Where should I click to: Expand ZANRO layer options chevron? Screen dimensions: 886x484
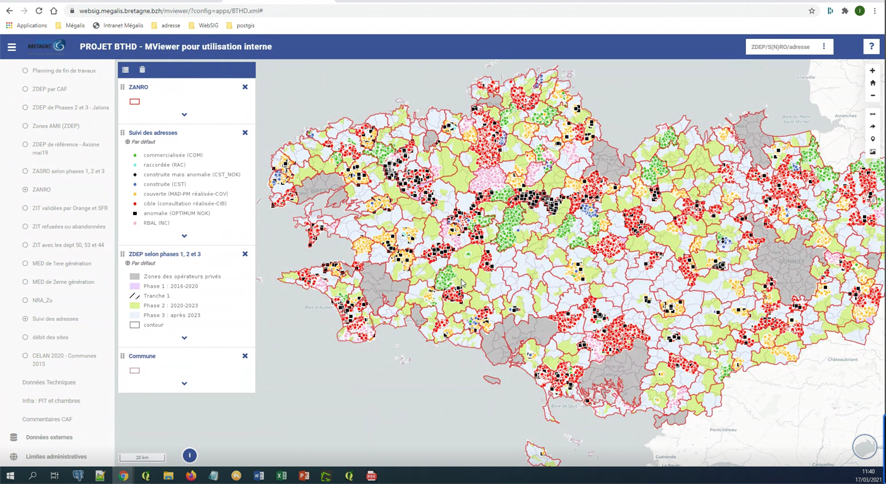[185, 115]
